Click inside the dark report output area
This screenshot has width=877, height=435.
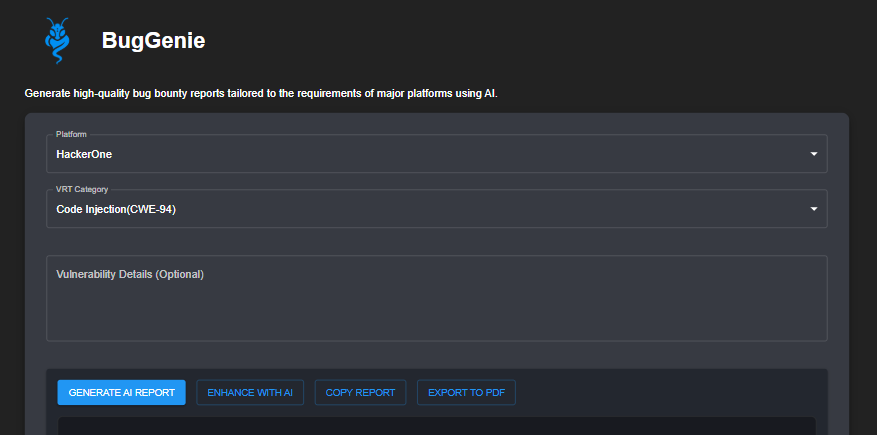pos(436,426)
